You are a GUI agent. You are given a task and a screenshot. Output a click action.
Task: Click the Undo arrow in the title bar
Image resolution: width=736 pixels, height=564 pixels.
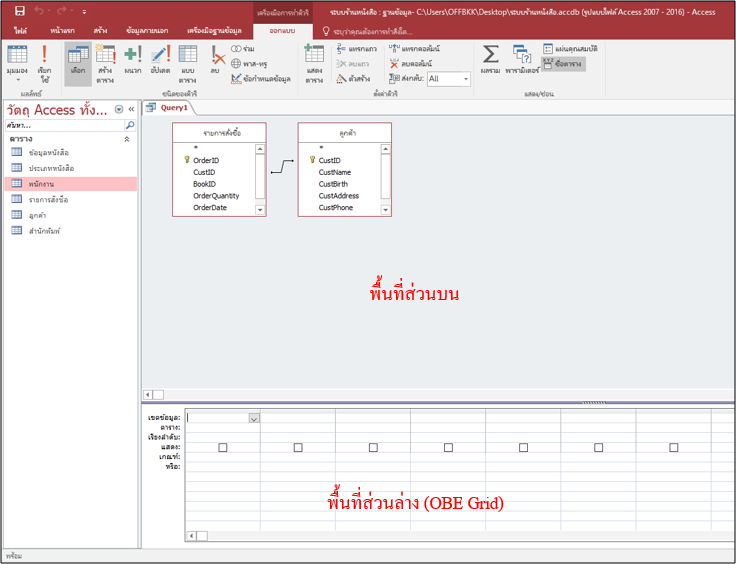coord(39,11)
